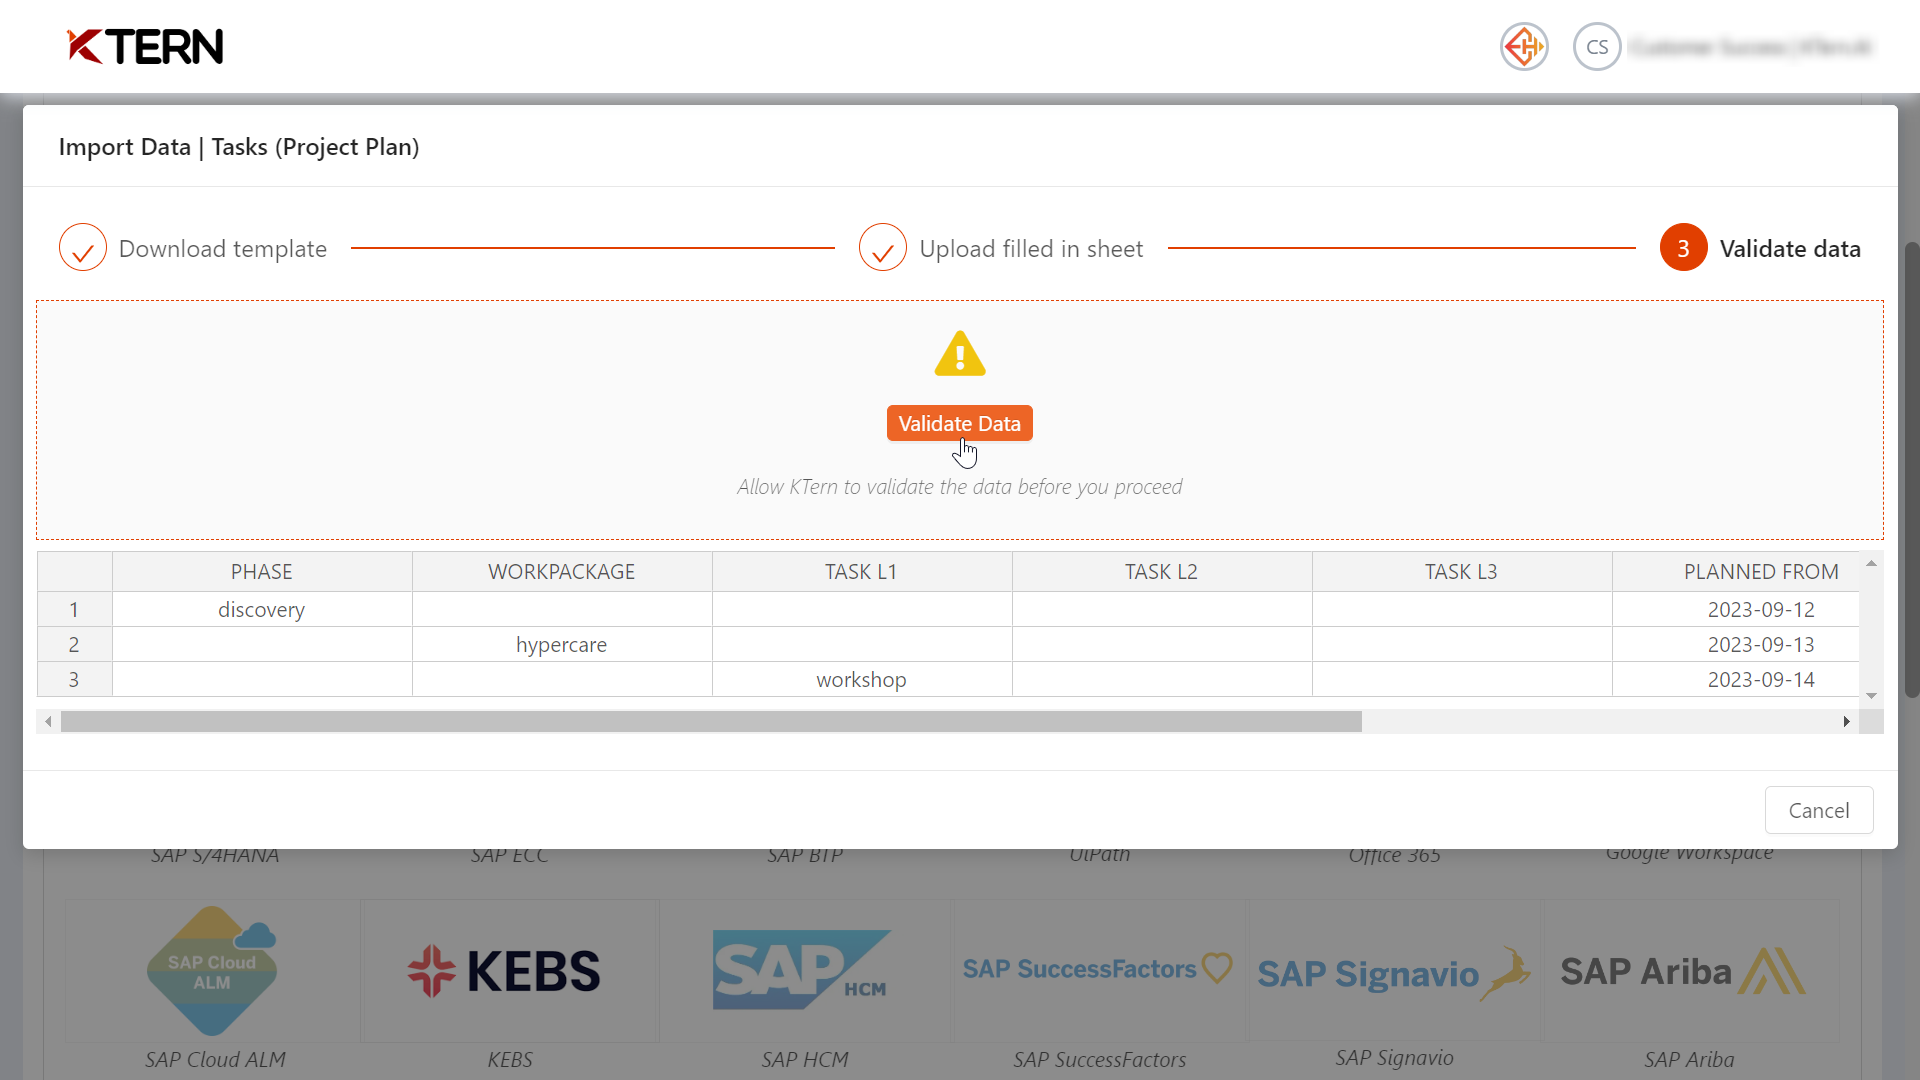The image size is (1920, 1080).
Task: Click the KEBS application logo
Action: tap(509, 973)
